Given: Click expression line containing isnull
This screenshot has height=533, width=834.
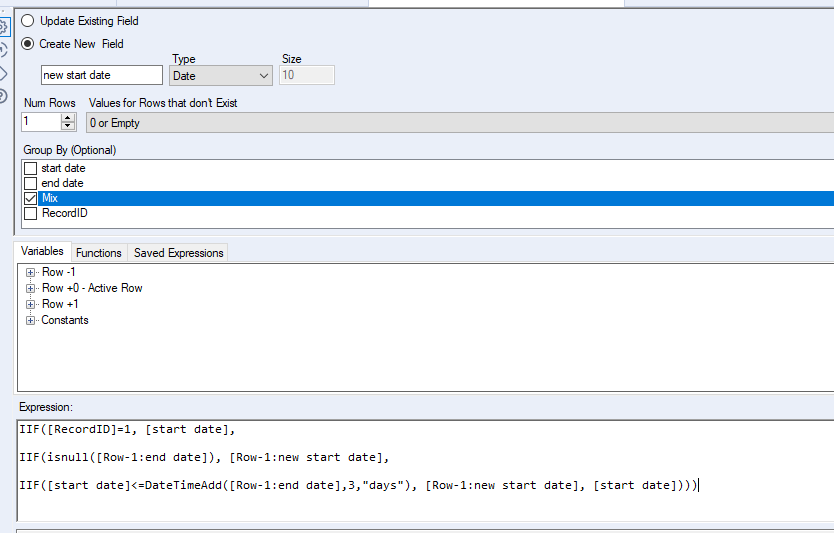Looking at the screenshot, I should click(x=204, y=457).
